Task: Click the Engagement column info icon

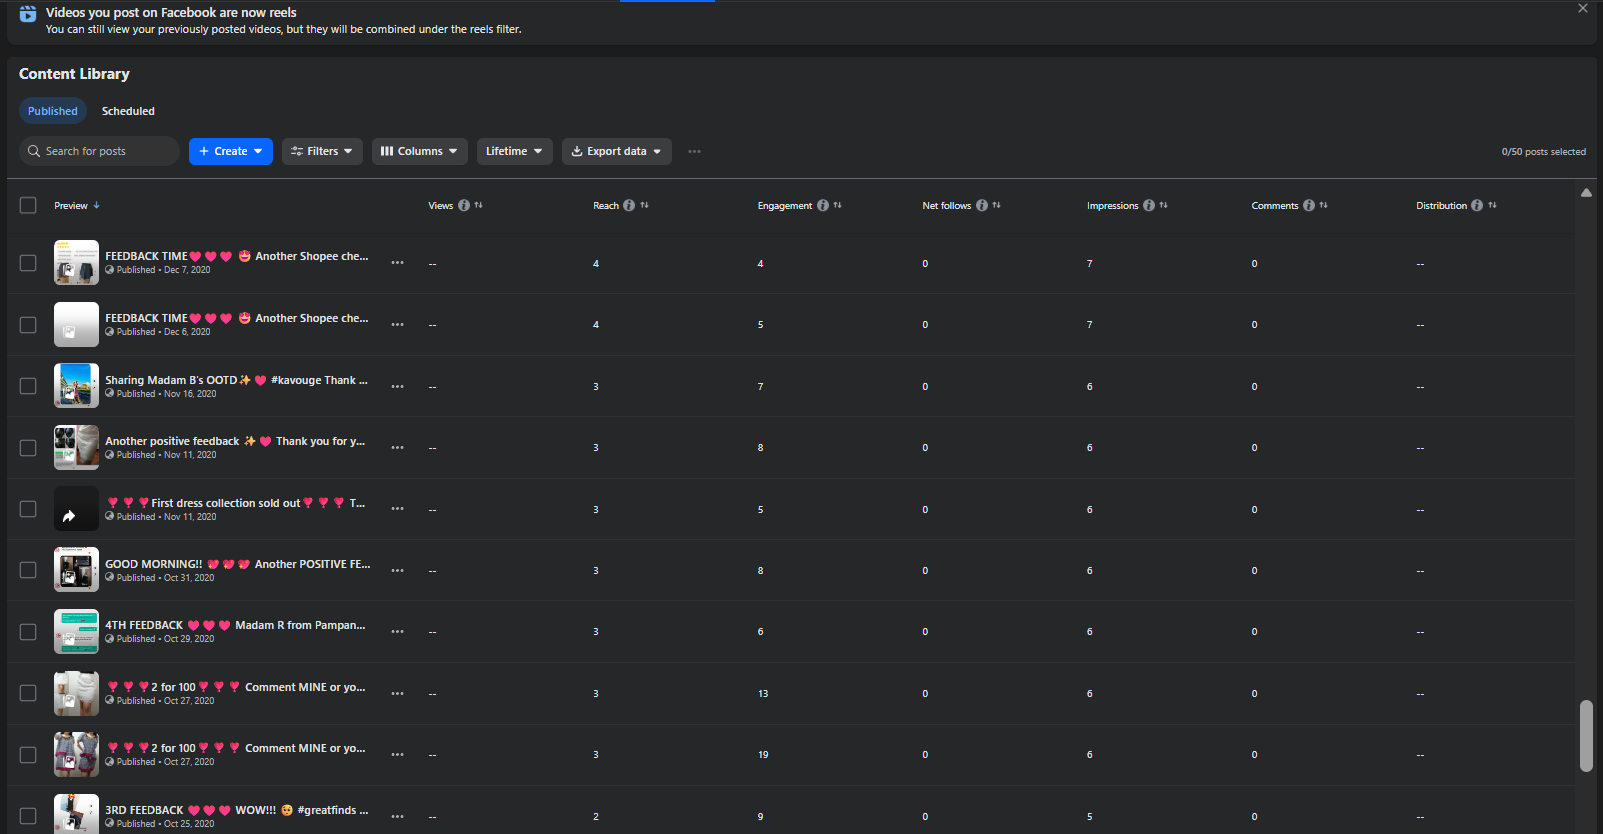Action: (823, 206)
